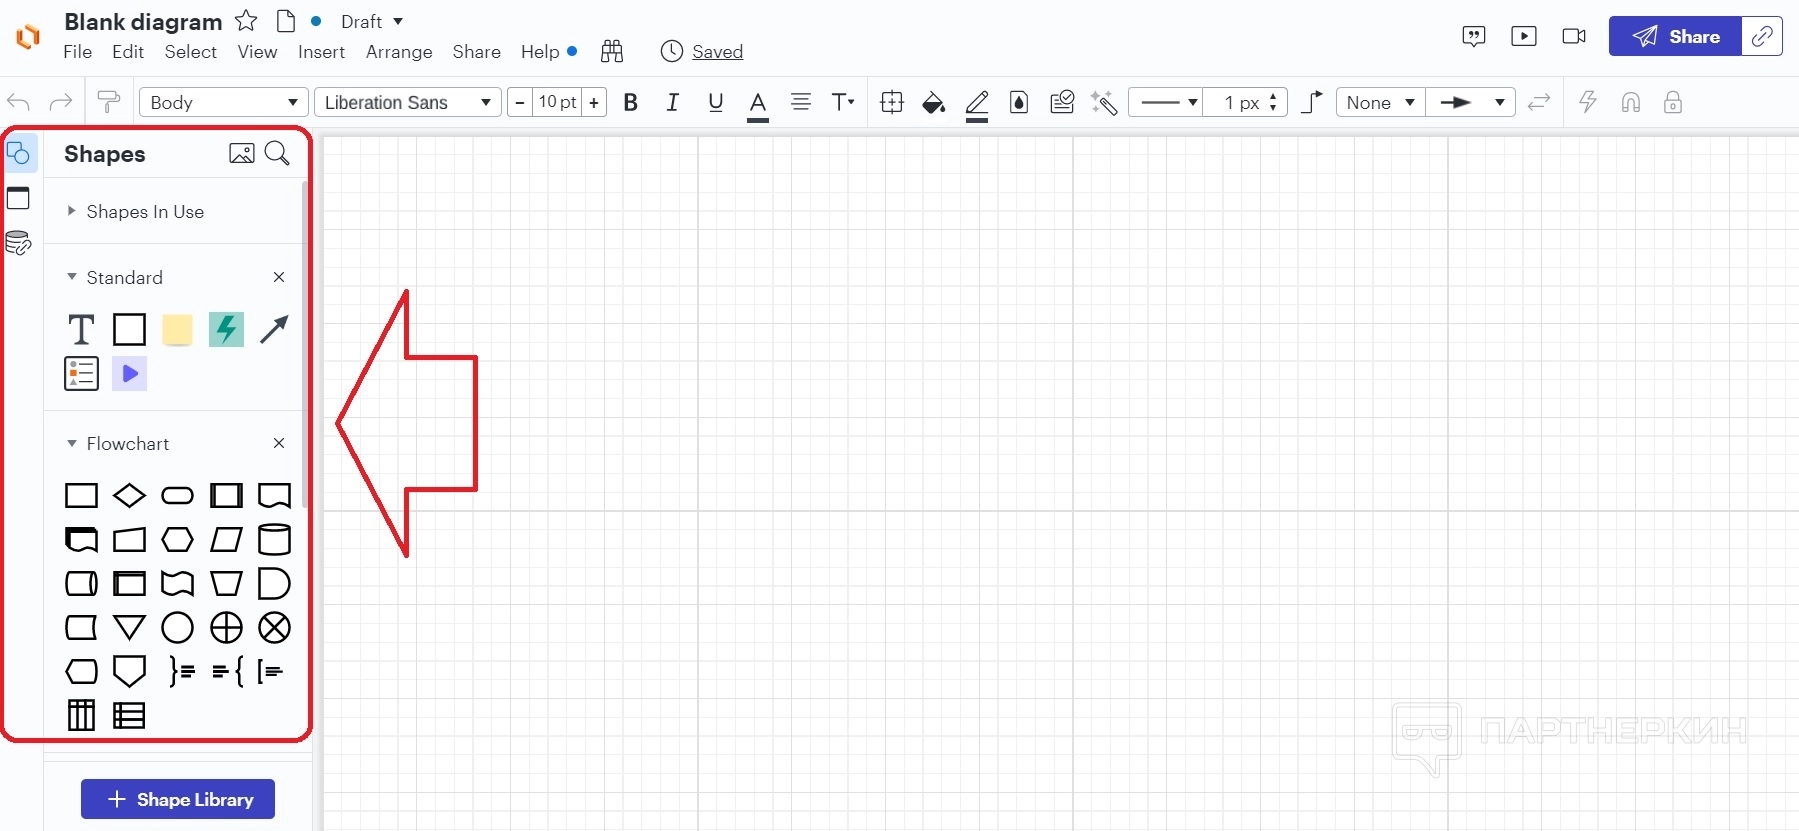
Task: Select the diamond decision flowchart shape
Action: click(x=129, y=496)
